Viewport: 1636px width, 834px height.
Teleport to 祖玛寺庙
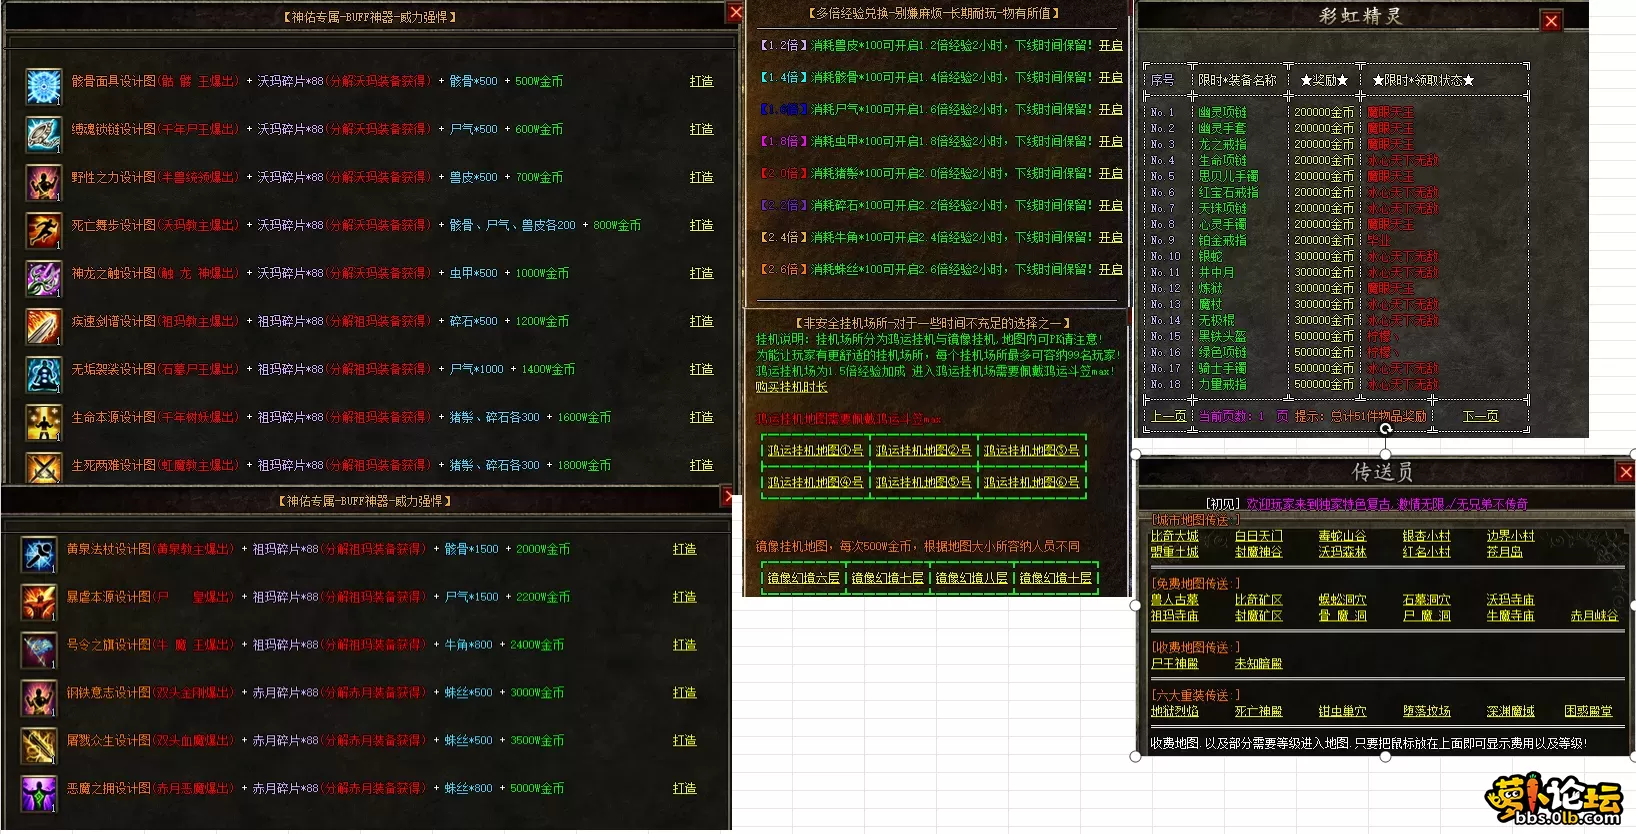[x=1174, y=616]
